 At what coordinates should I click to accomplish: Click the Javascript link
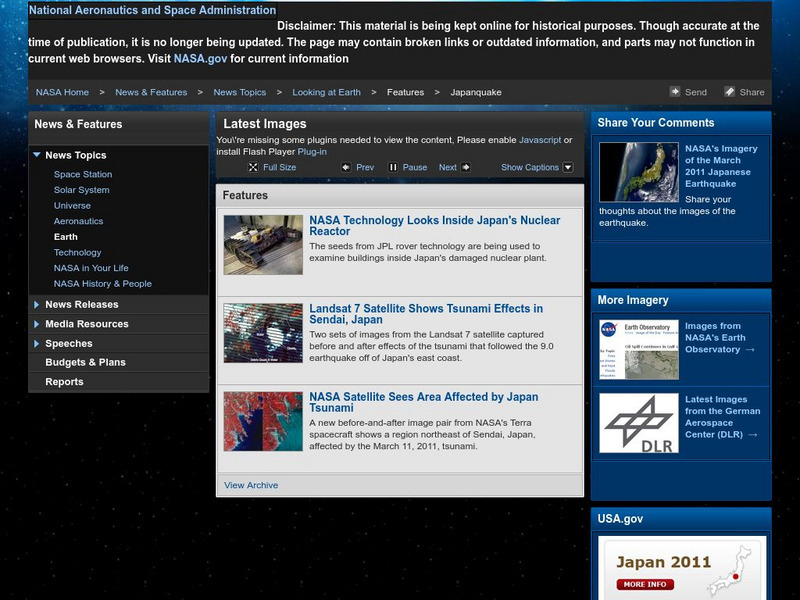coord(540,140)
